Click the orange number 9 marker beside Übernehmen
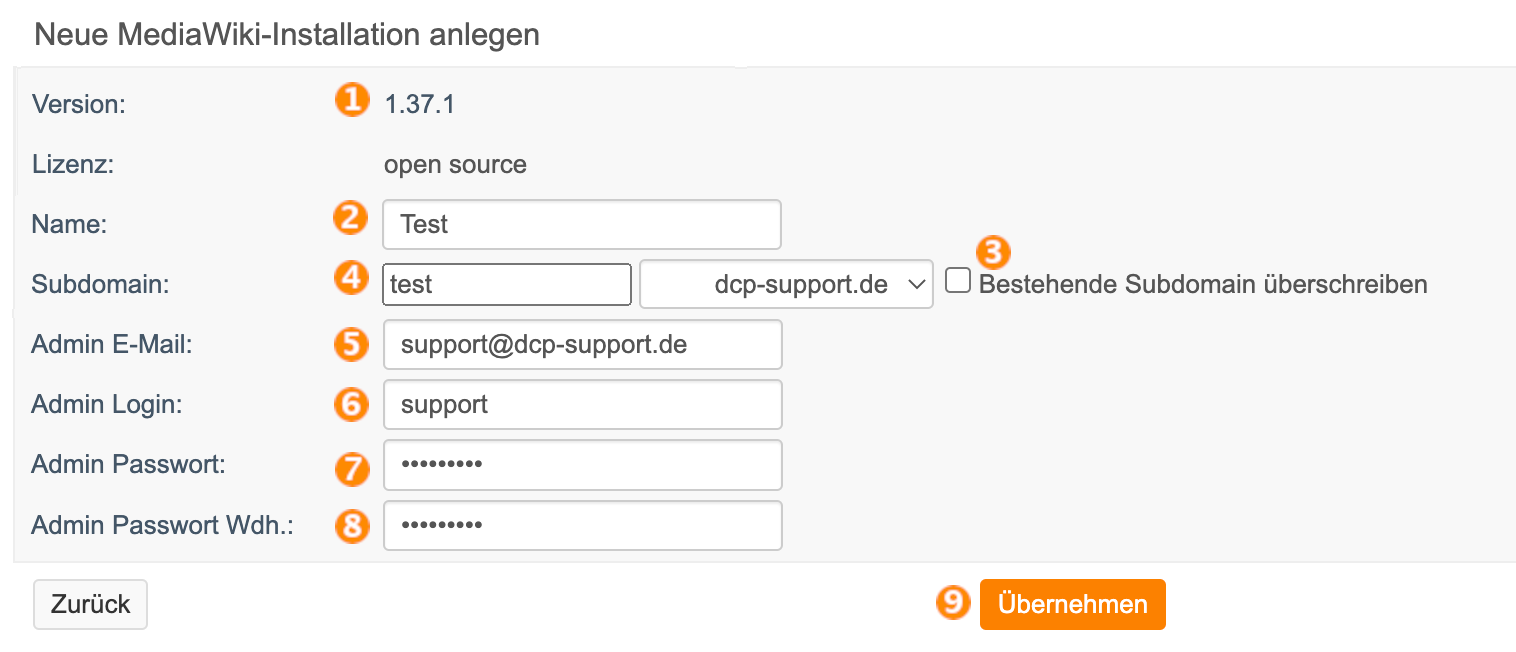Viewport: 1516px width, 652px height. [954, 601]
